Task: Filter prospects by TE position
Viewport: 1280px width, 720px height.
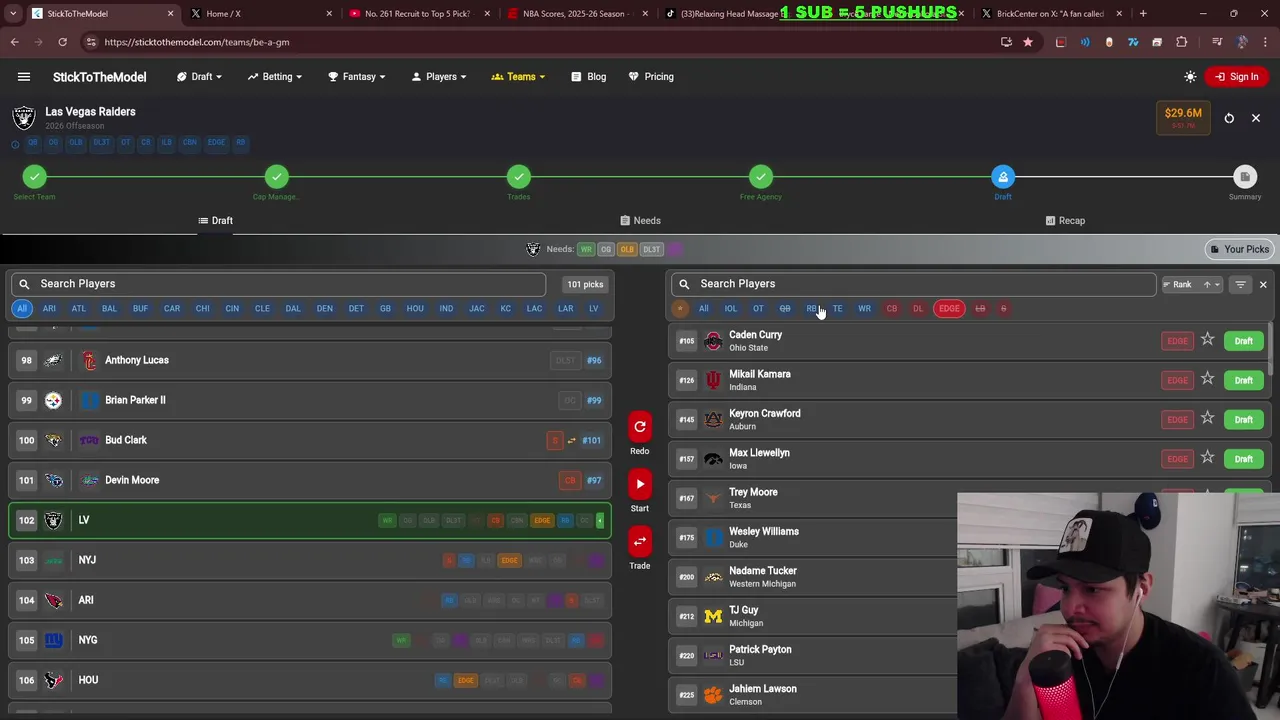Action: pyautogui.click(x=837, y=308)
